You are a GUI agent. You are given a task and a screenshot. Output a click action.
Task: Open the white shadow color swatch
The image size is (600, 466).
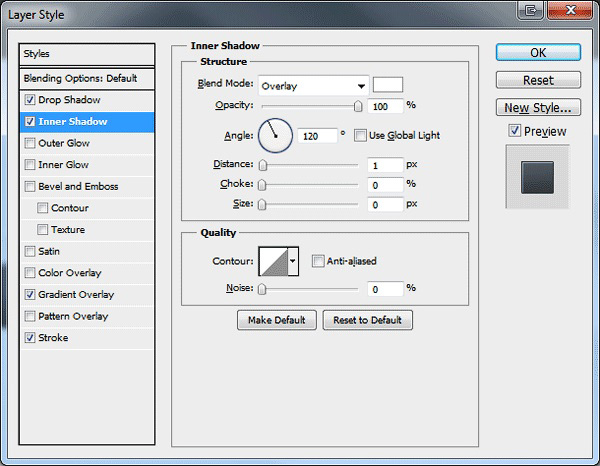[388, 85]
